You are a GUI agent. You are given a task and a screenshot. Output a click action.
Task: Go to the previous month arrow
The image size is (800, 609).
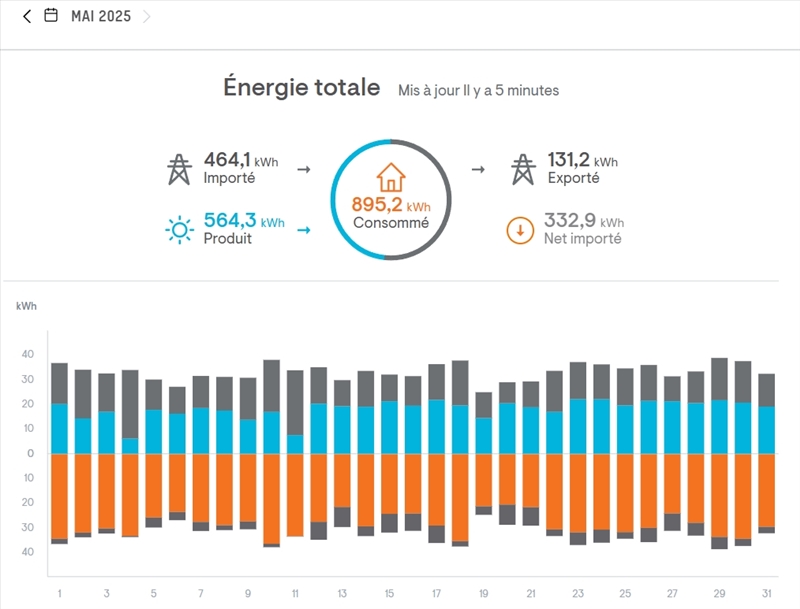(x=27, y=16)
